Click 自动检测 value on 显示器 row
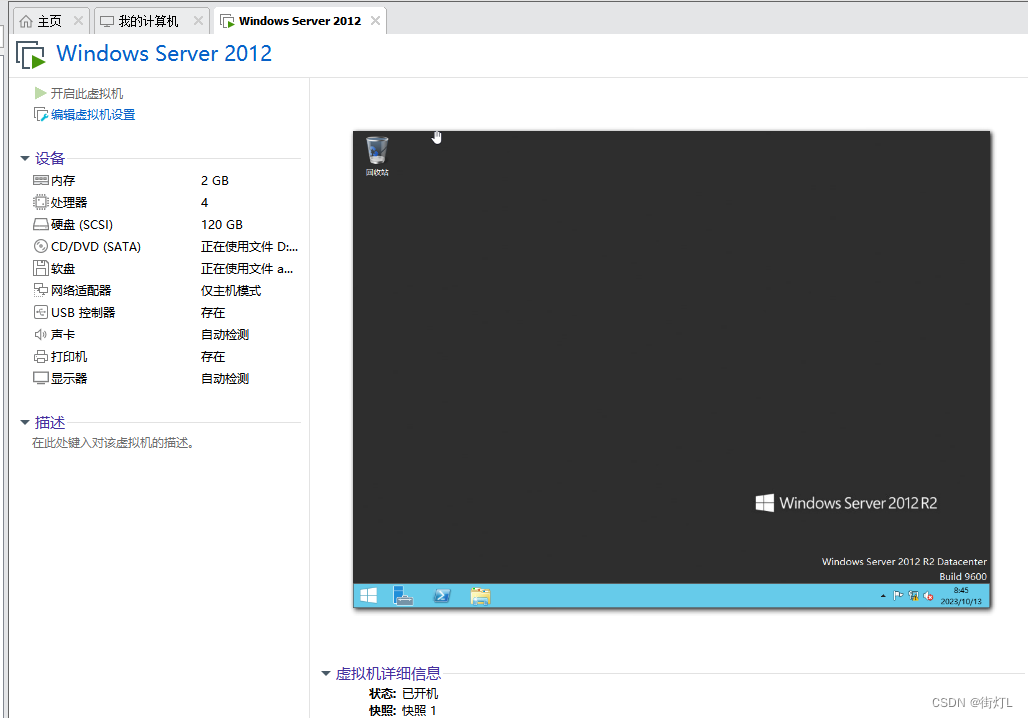 [x=225, y=378]
